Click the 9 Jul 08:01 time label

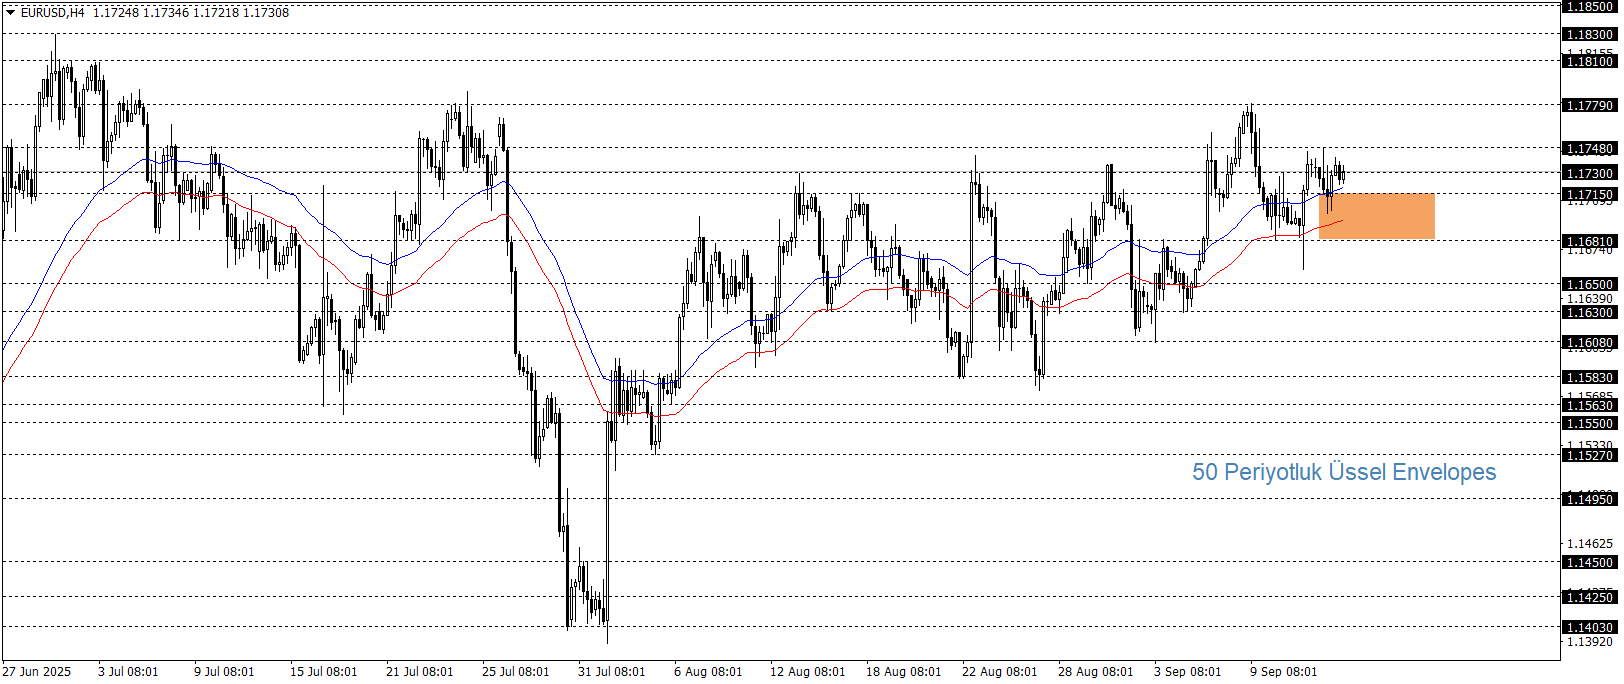(x=224, y=671)
